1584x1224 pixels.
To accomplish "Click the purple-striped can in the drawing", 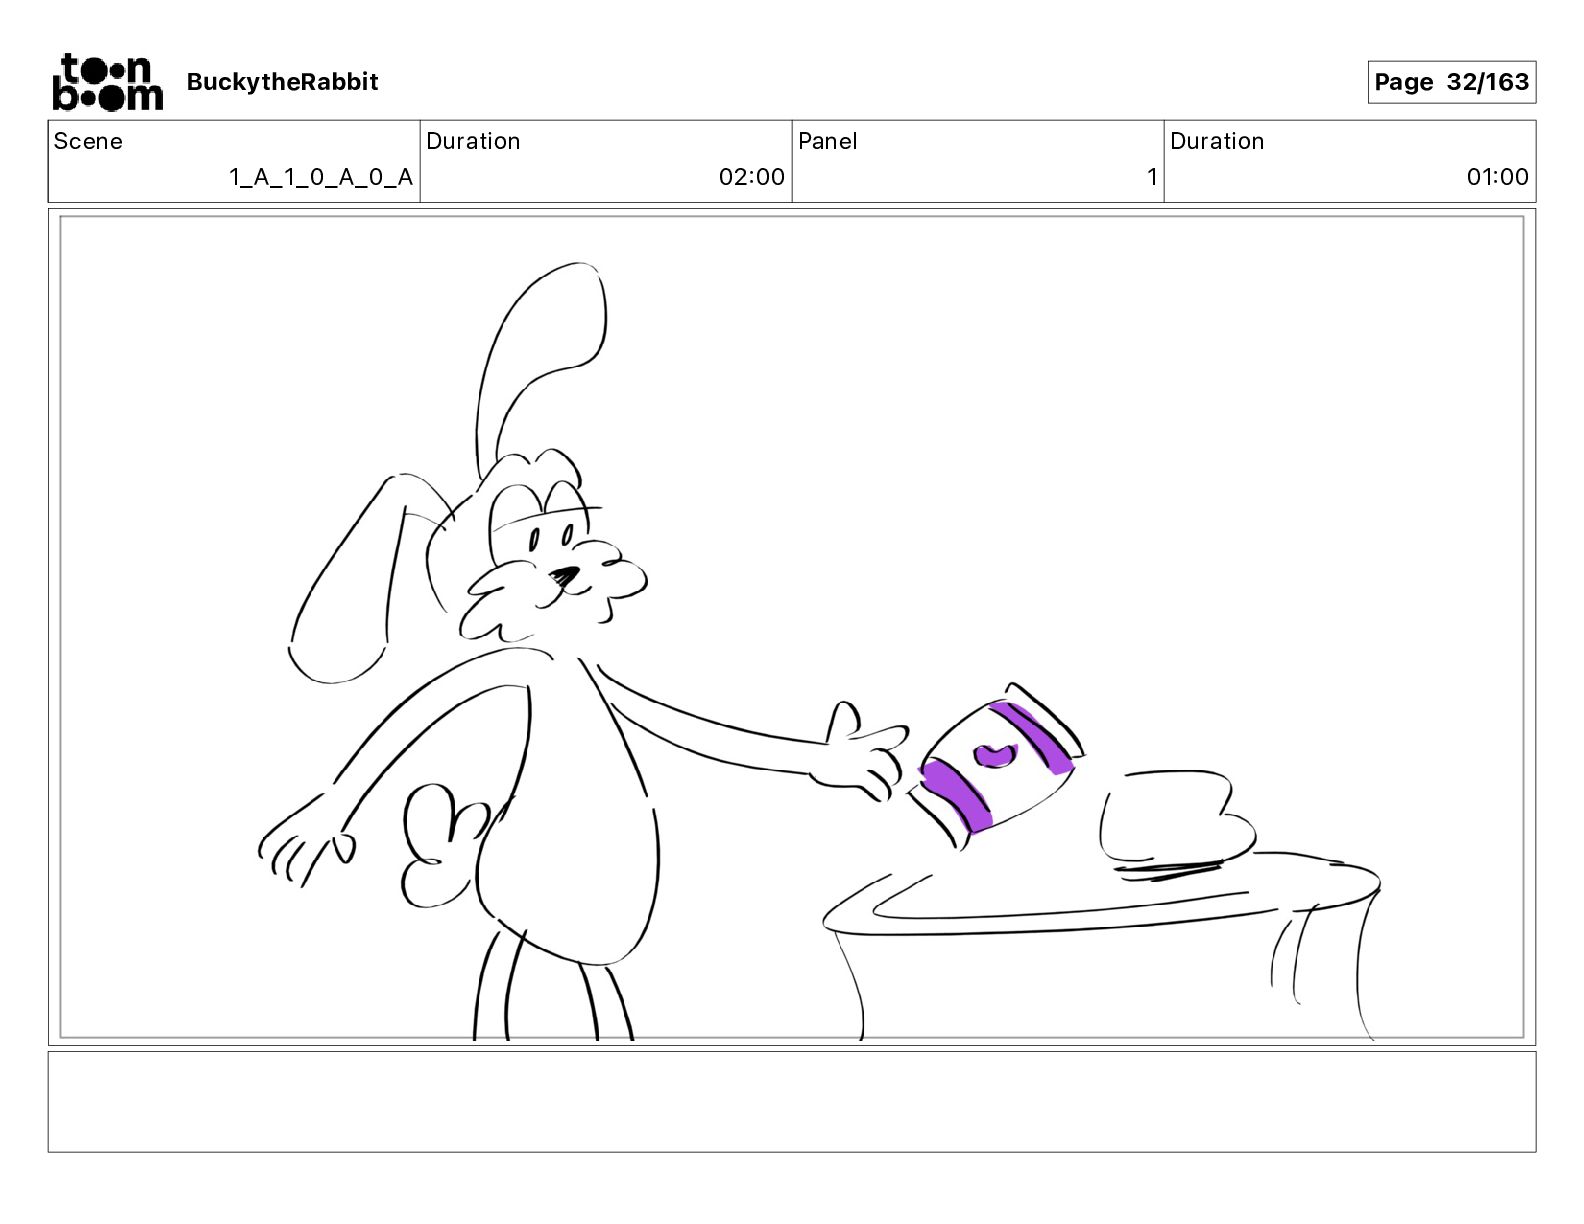I will tap(995, 765).
